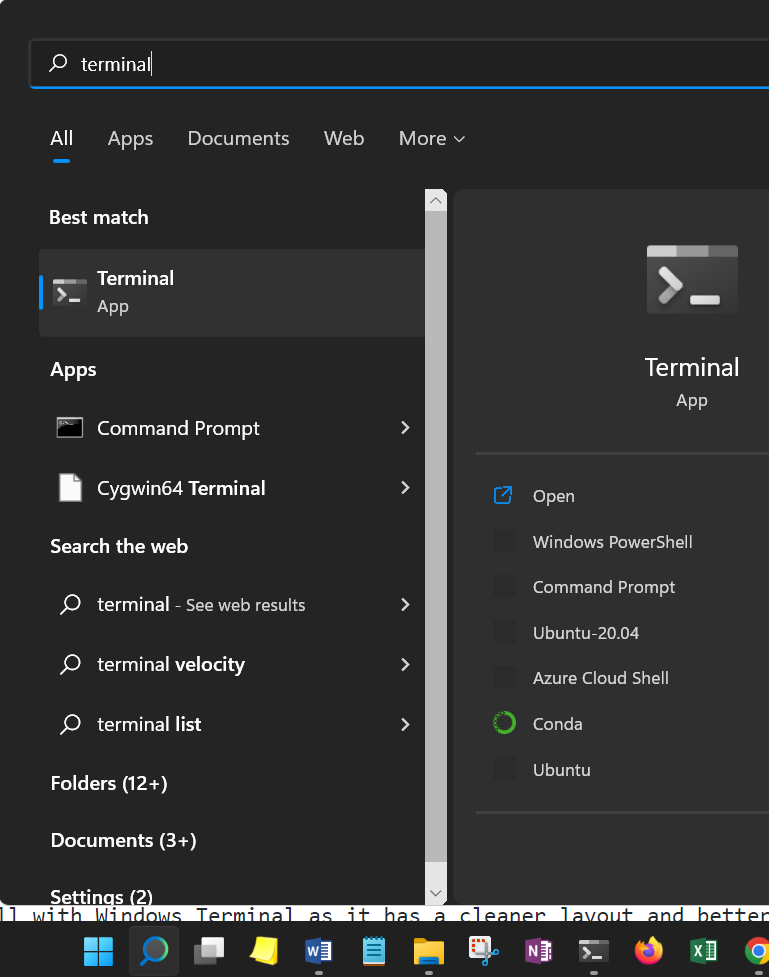This screenshot has width=769, height=977.
Task: Expand the Settings (2) group
Action: pos(102,897)
